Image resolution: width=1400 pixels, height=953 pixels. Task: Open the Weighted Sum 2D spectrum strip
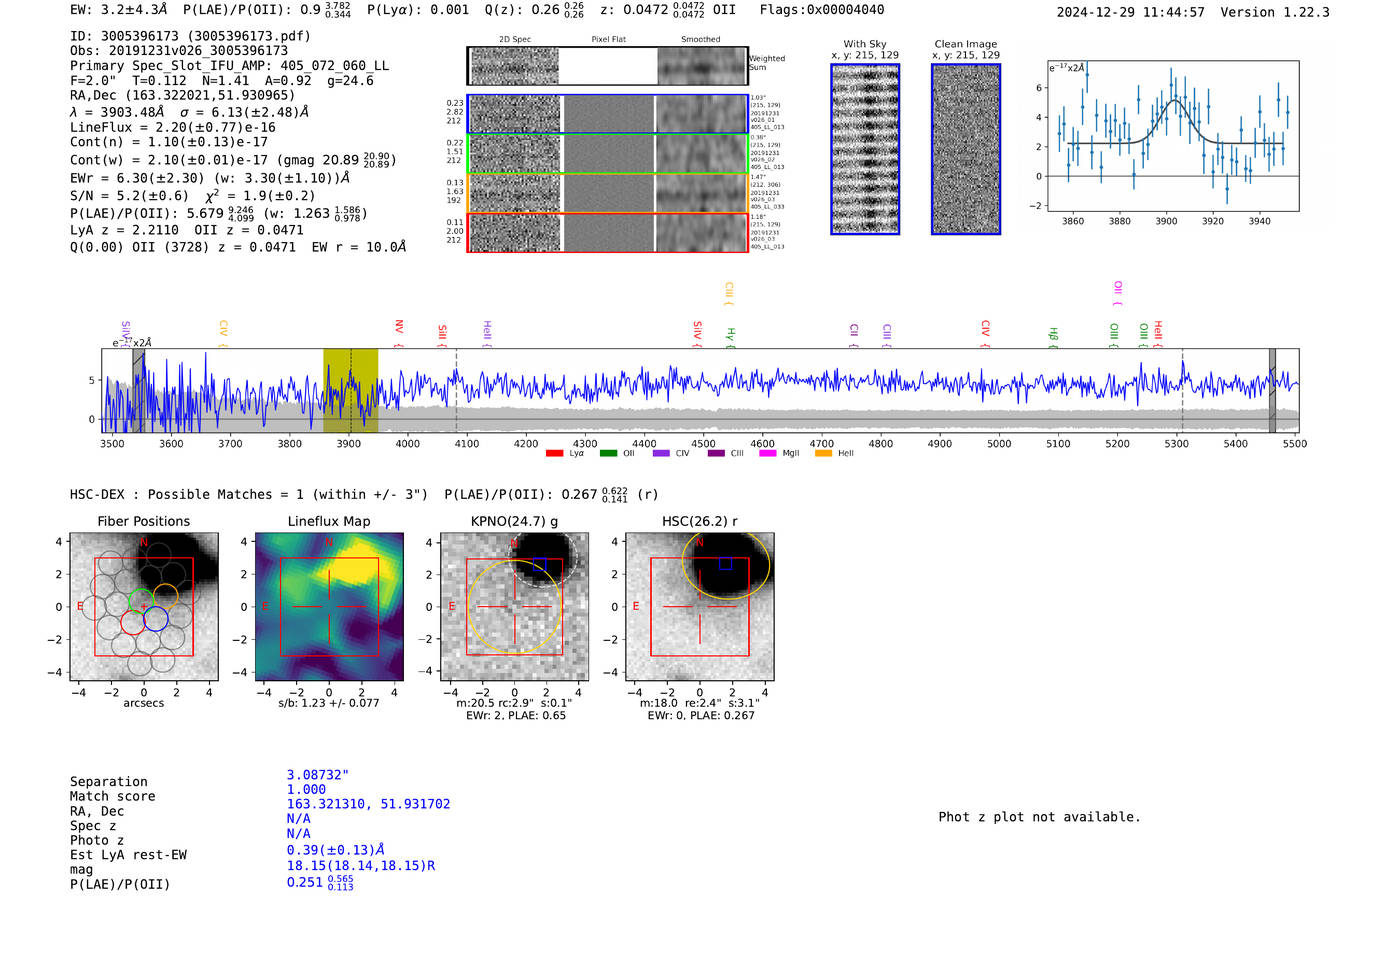click(x=607, y=66)
